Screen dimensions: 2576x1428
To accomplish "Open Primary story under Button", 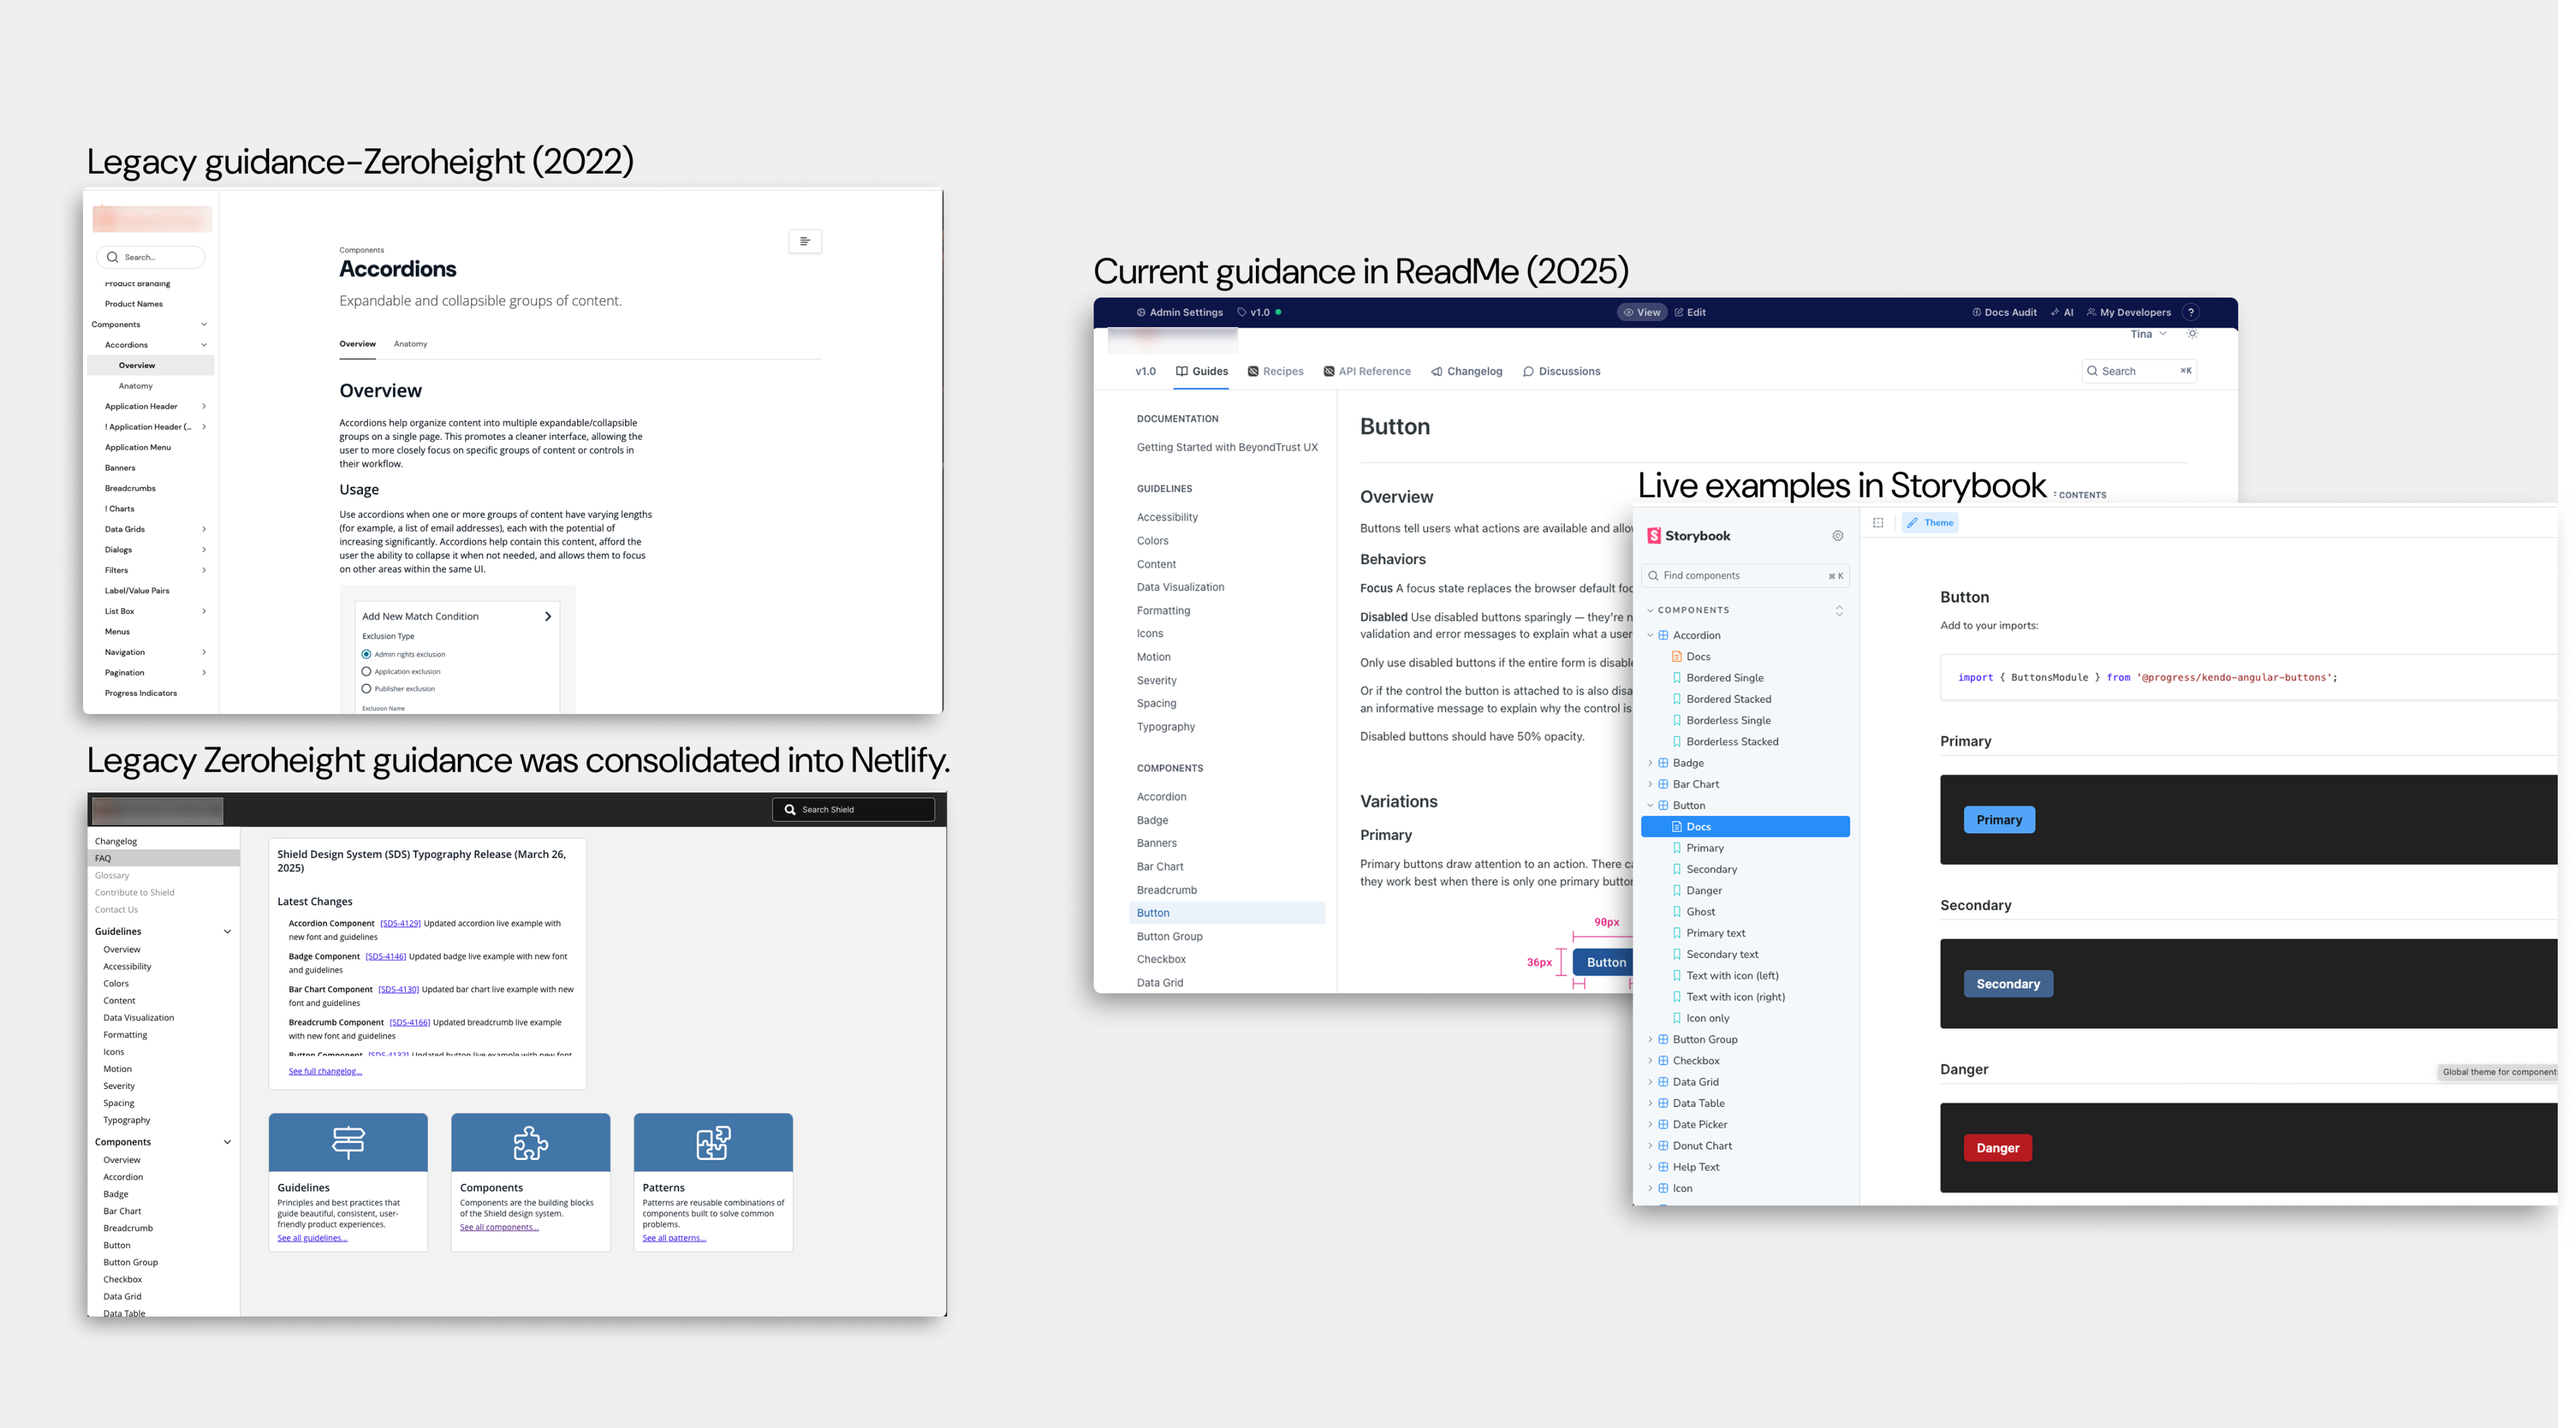I will click(1704, 848).
